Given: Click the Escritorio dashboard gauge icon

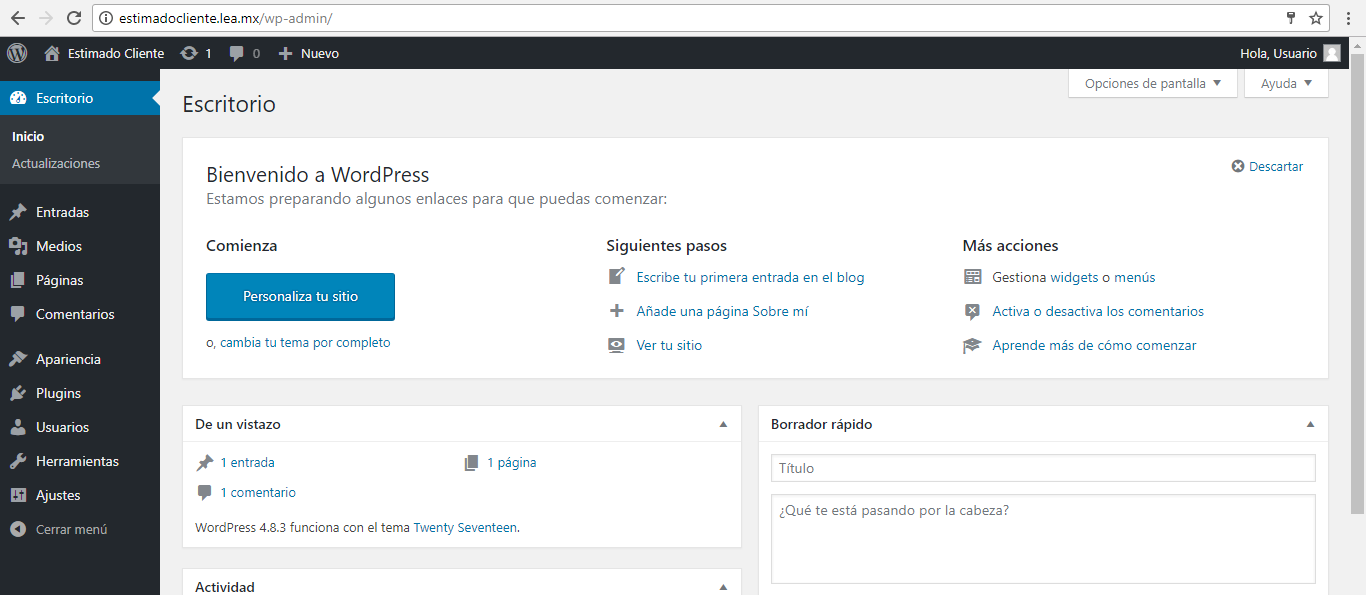Looking at the screenshot, I should [x=17, y=98].
